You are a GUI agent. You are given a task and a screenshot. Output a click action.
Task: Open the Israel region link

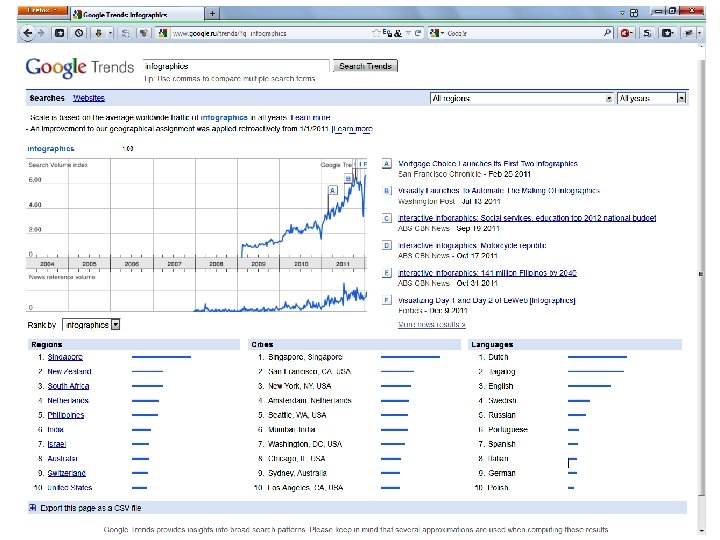point(56,444)
